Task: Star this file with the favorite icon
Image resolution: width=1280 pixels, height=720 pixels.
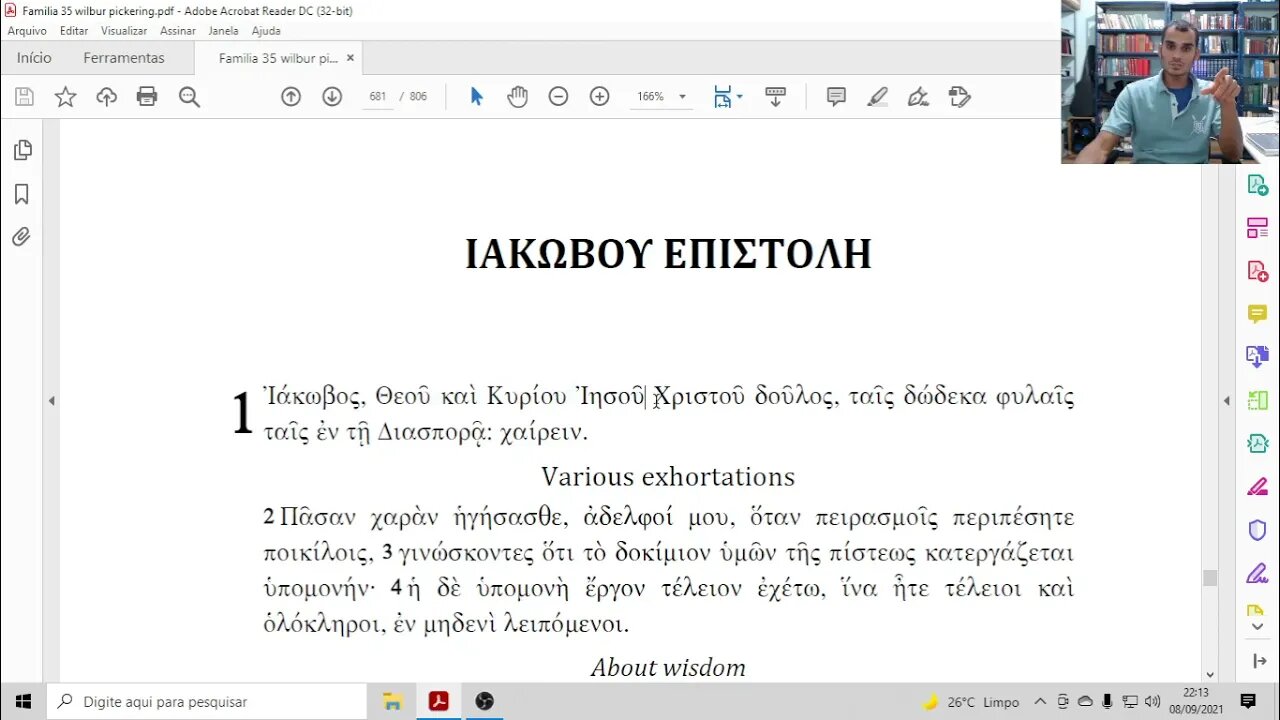Action: (66, 97)
